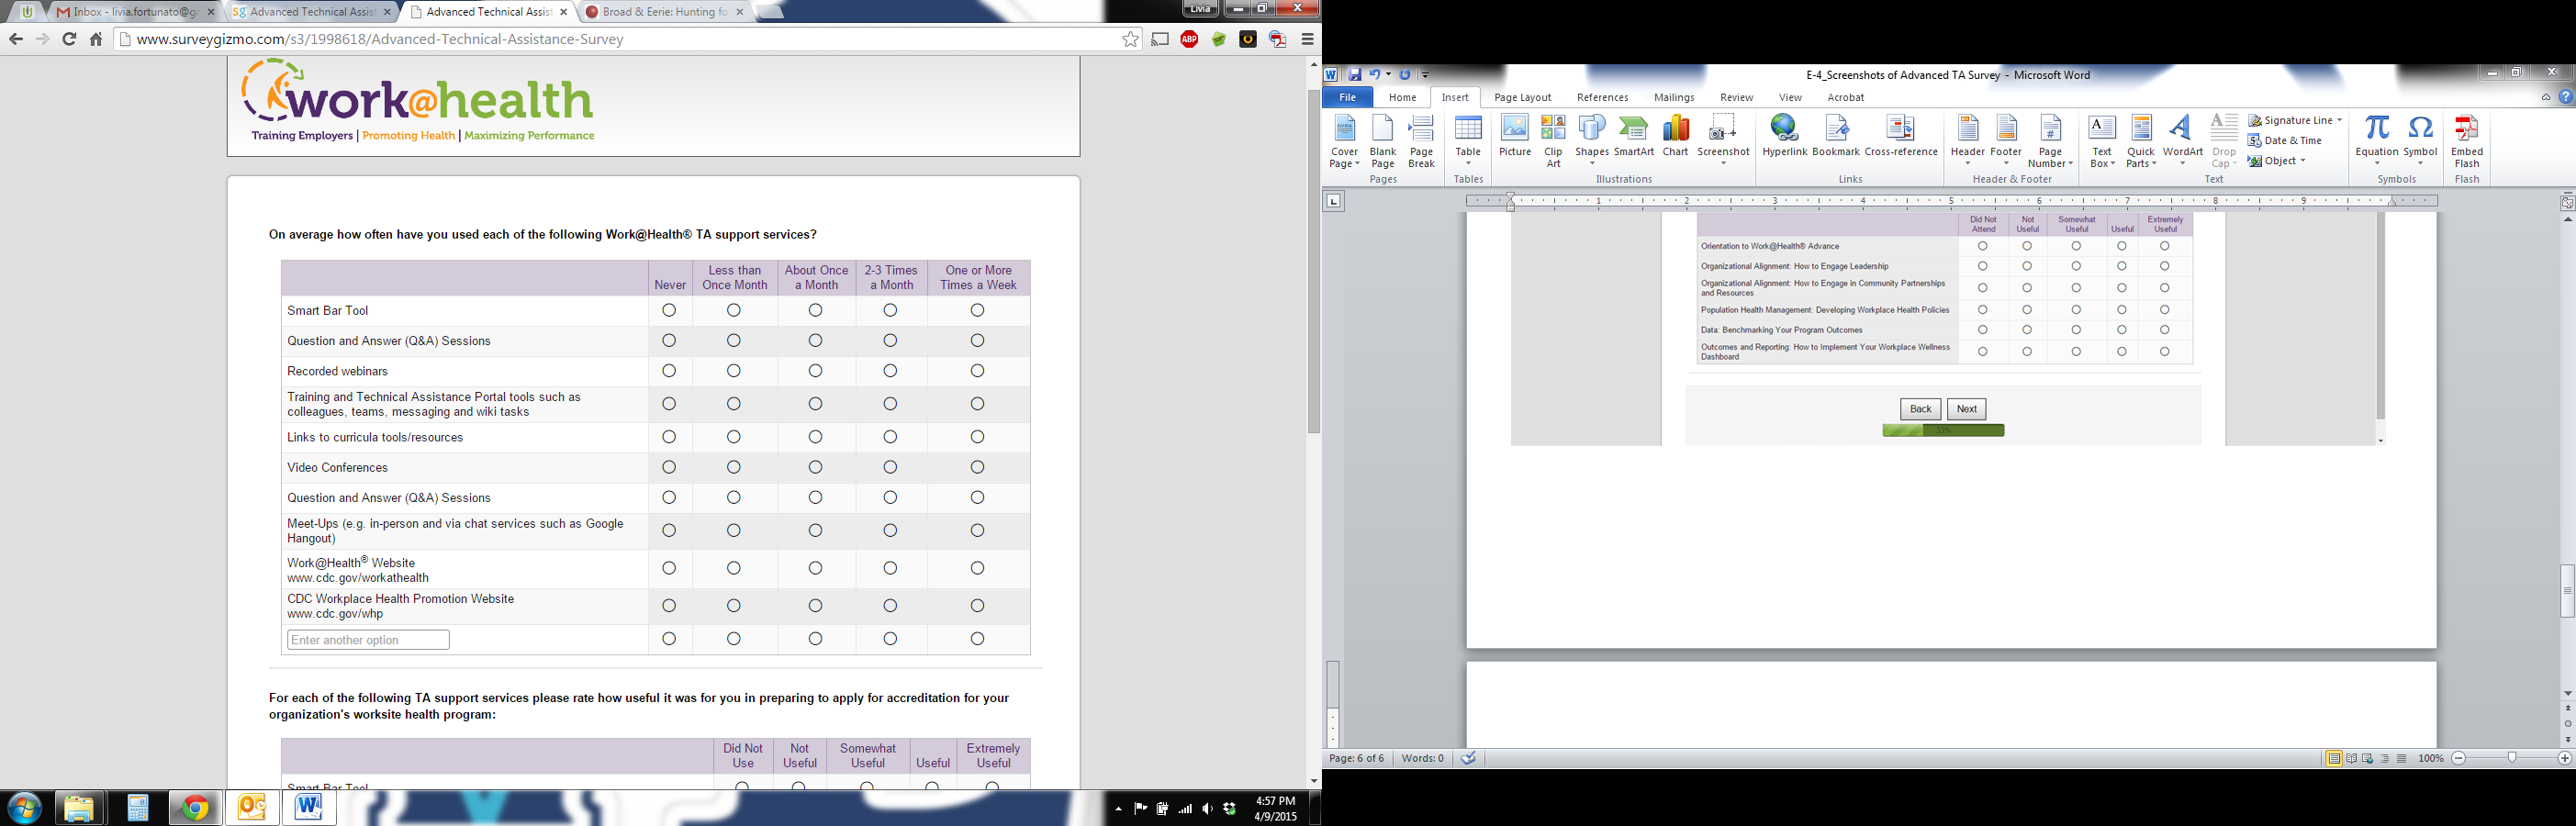Click the Adblock Plus extension icon
Screen dimensions: 2576x826
1189,39
